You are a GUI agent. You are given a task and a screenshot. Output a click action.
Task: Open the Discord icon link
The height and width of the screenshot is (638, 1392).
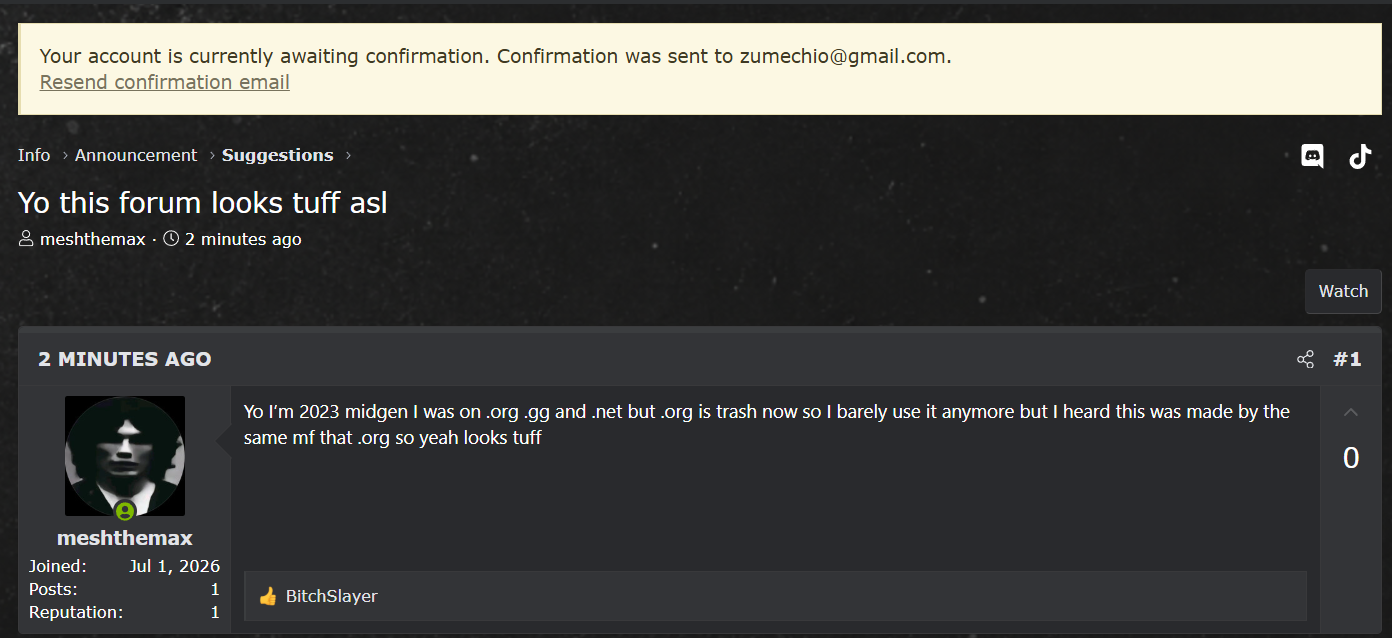pyautogui.click(x=1312, y=156)
